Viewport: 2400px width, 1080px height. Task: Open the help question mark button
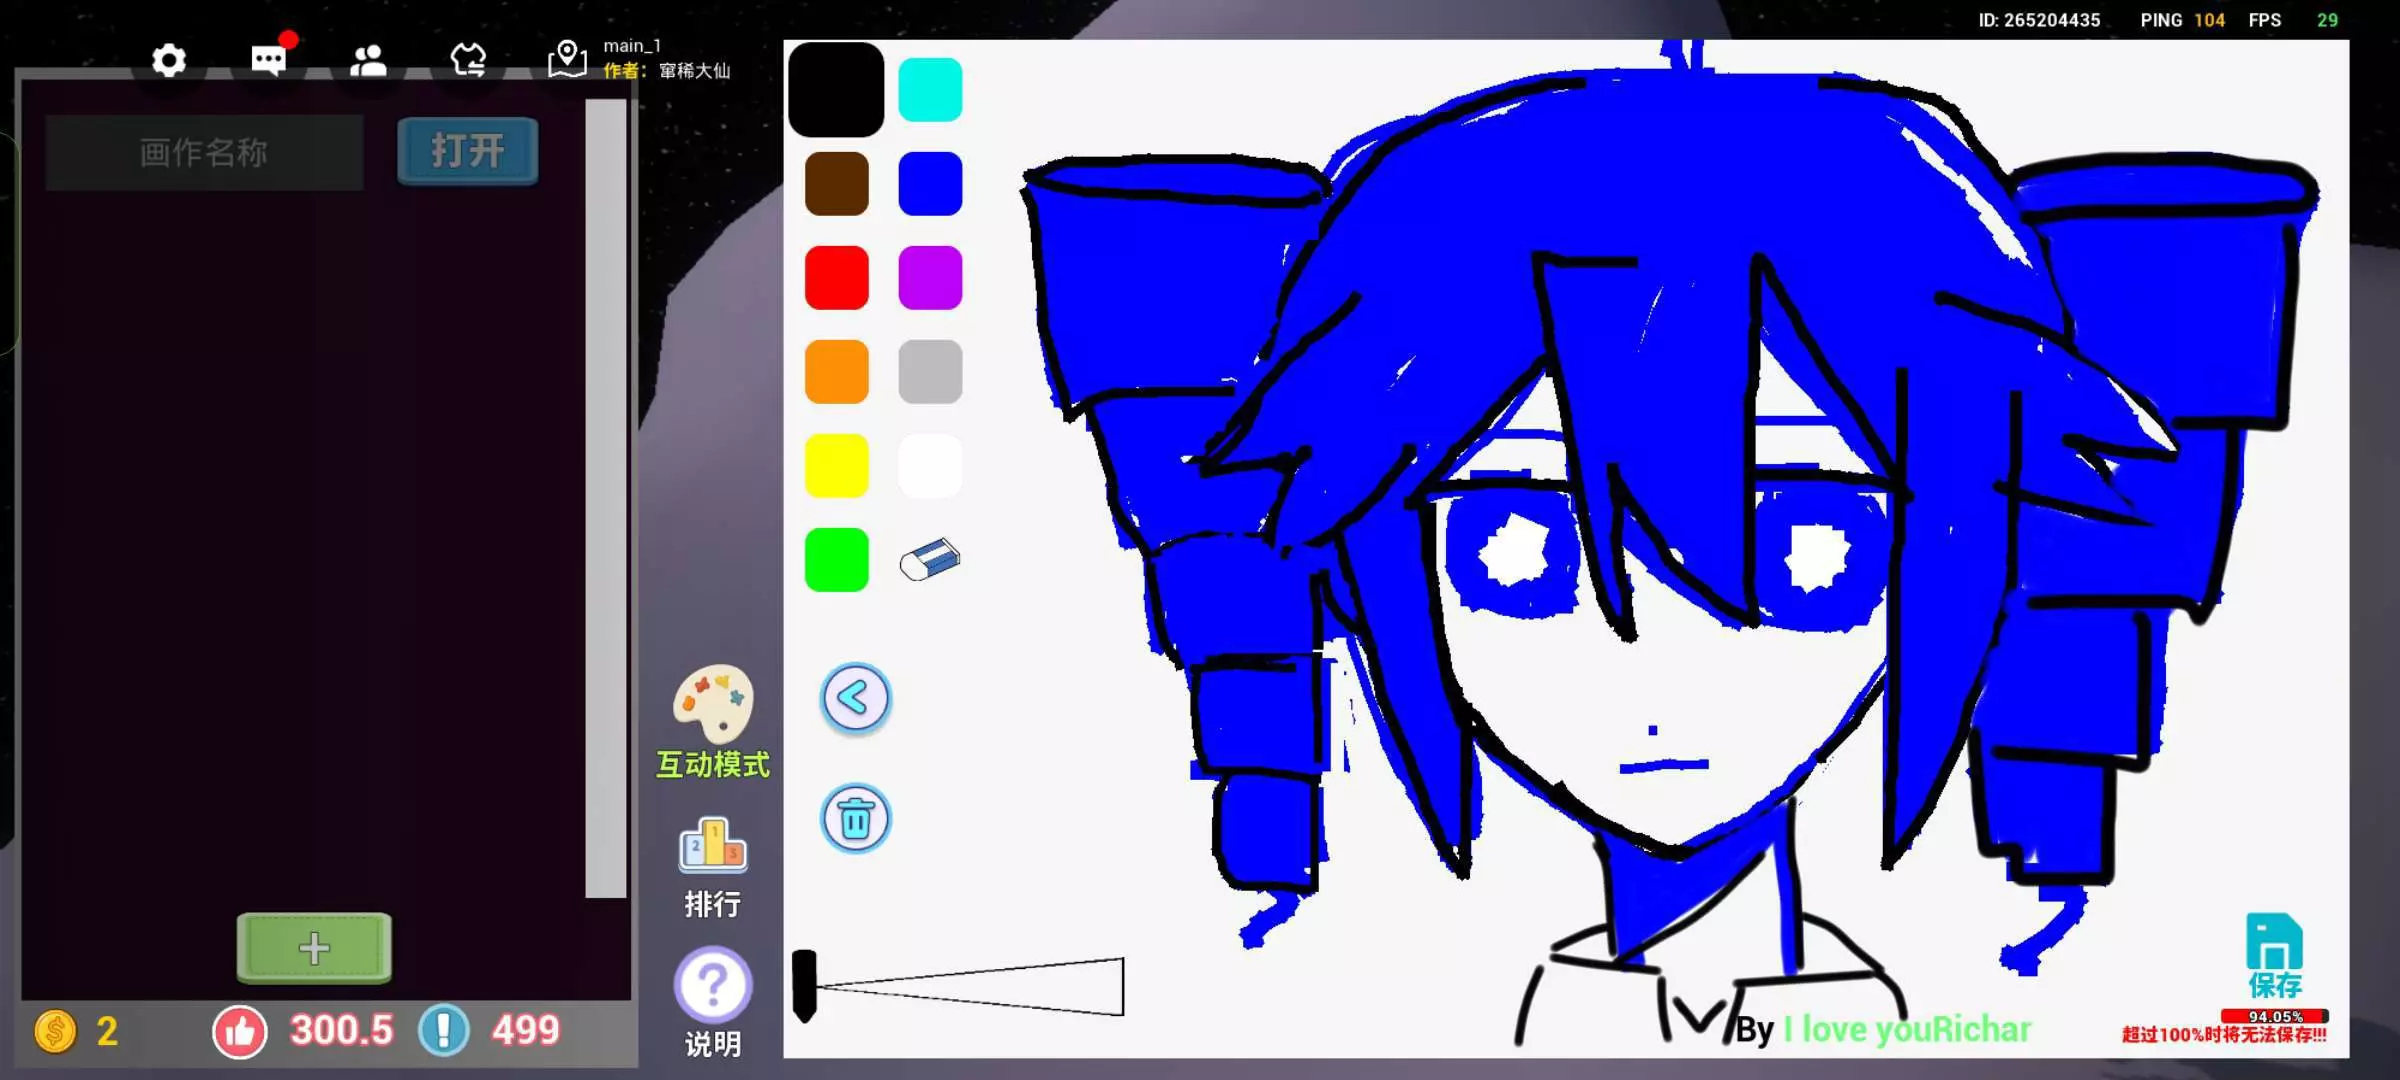tap(713, 985)
